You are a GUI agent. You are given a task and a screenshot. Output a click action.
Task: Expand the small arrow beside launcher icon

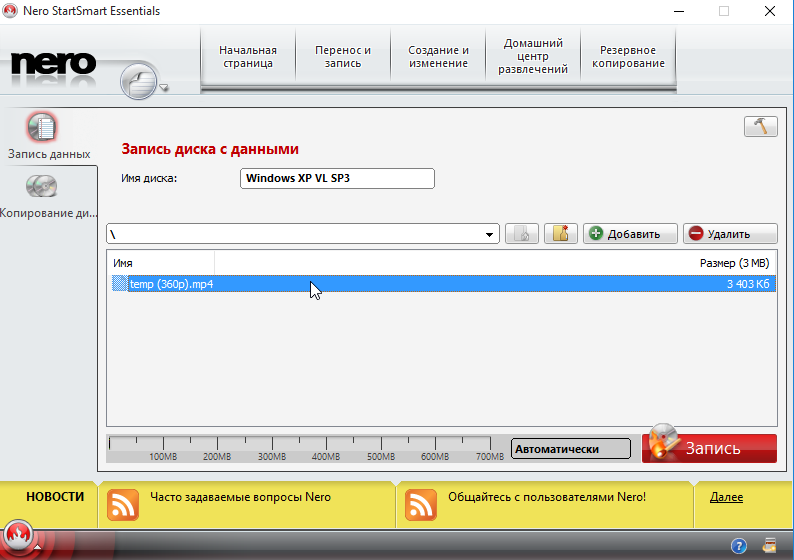[x=164, y=88]
